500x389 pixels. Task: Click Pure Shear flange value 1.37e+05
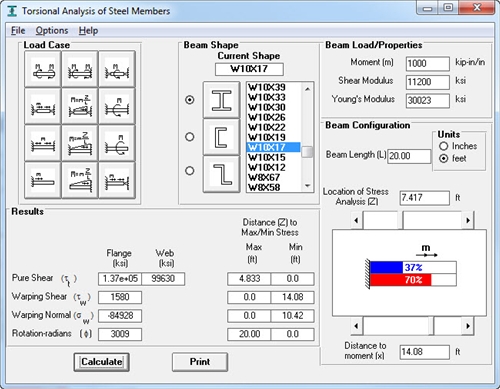(x=120, y=279)
